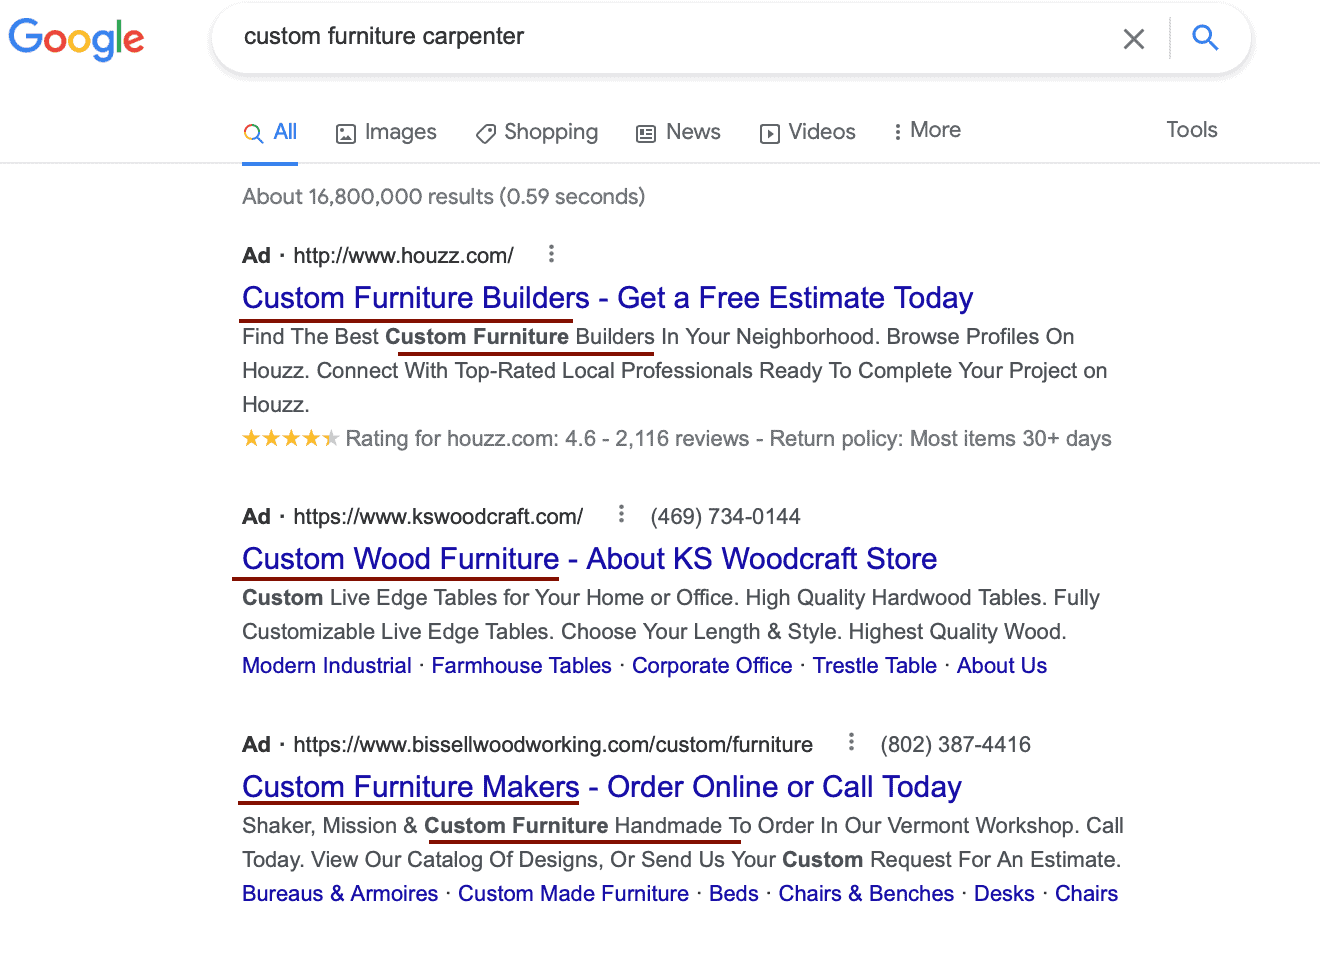
Task: Open 'Custom Wood Furniture - About KS Woodcraft Store'
Action: 589,559
